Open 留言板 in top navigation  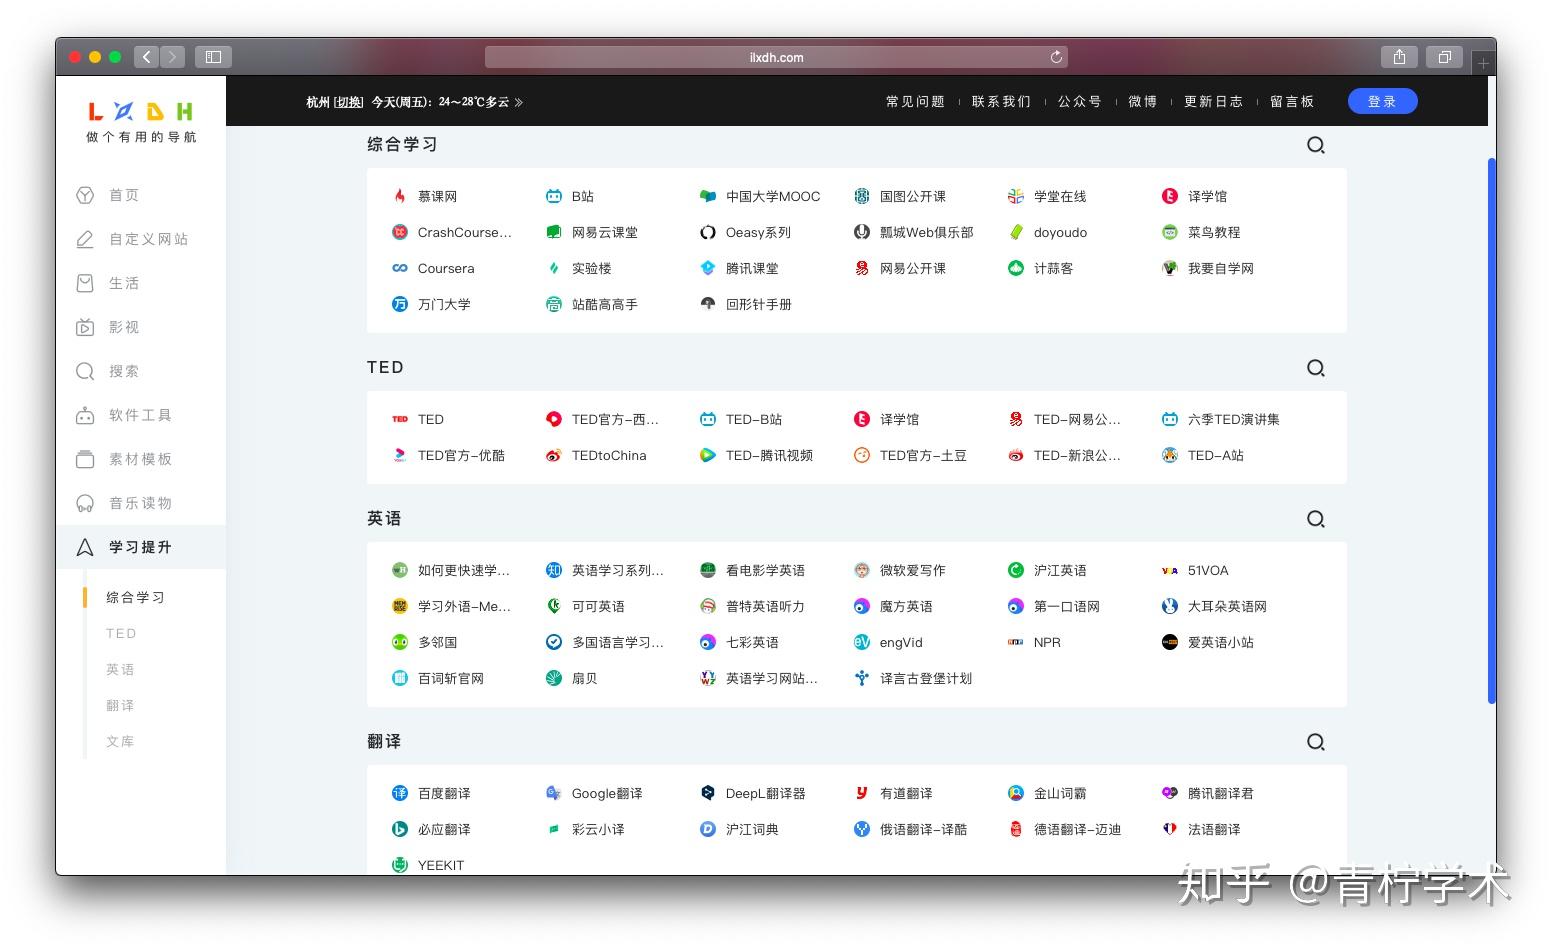tap(1292, 101)
